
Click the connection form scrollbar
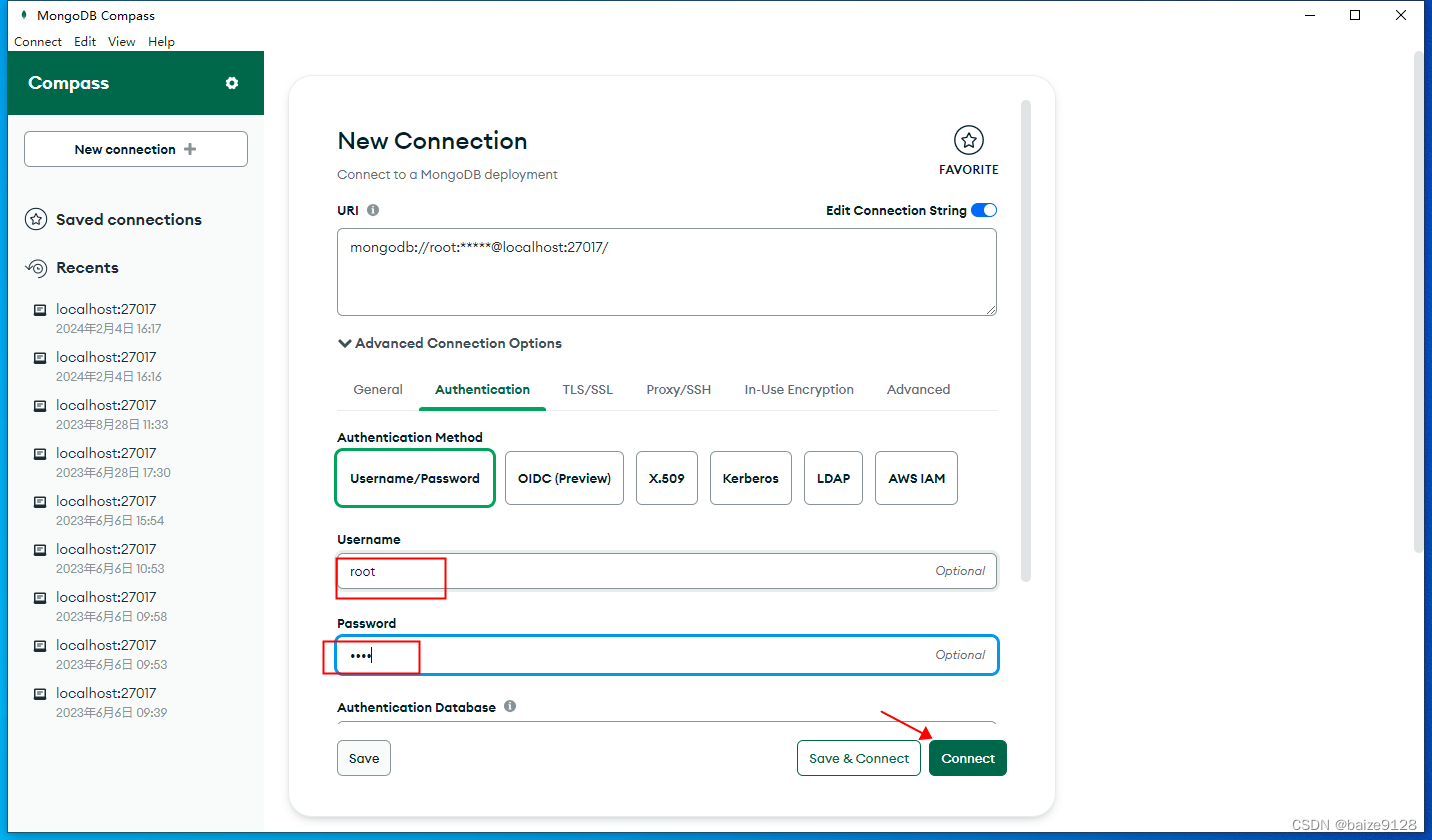pyautogui.click(x=1026, y=340)
